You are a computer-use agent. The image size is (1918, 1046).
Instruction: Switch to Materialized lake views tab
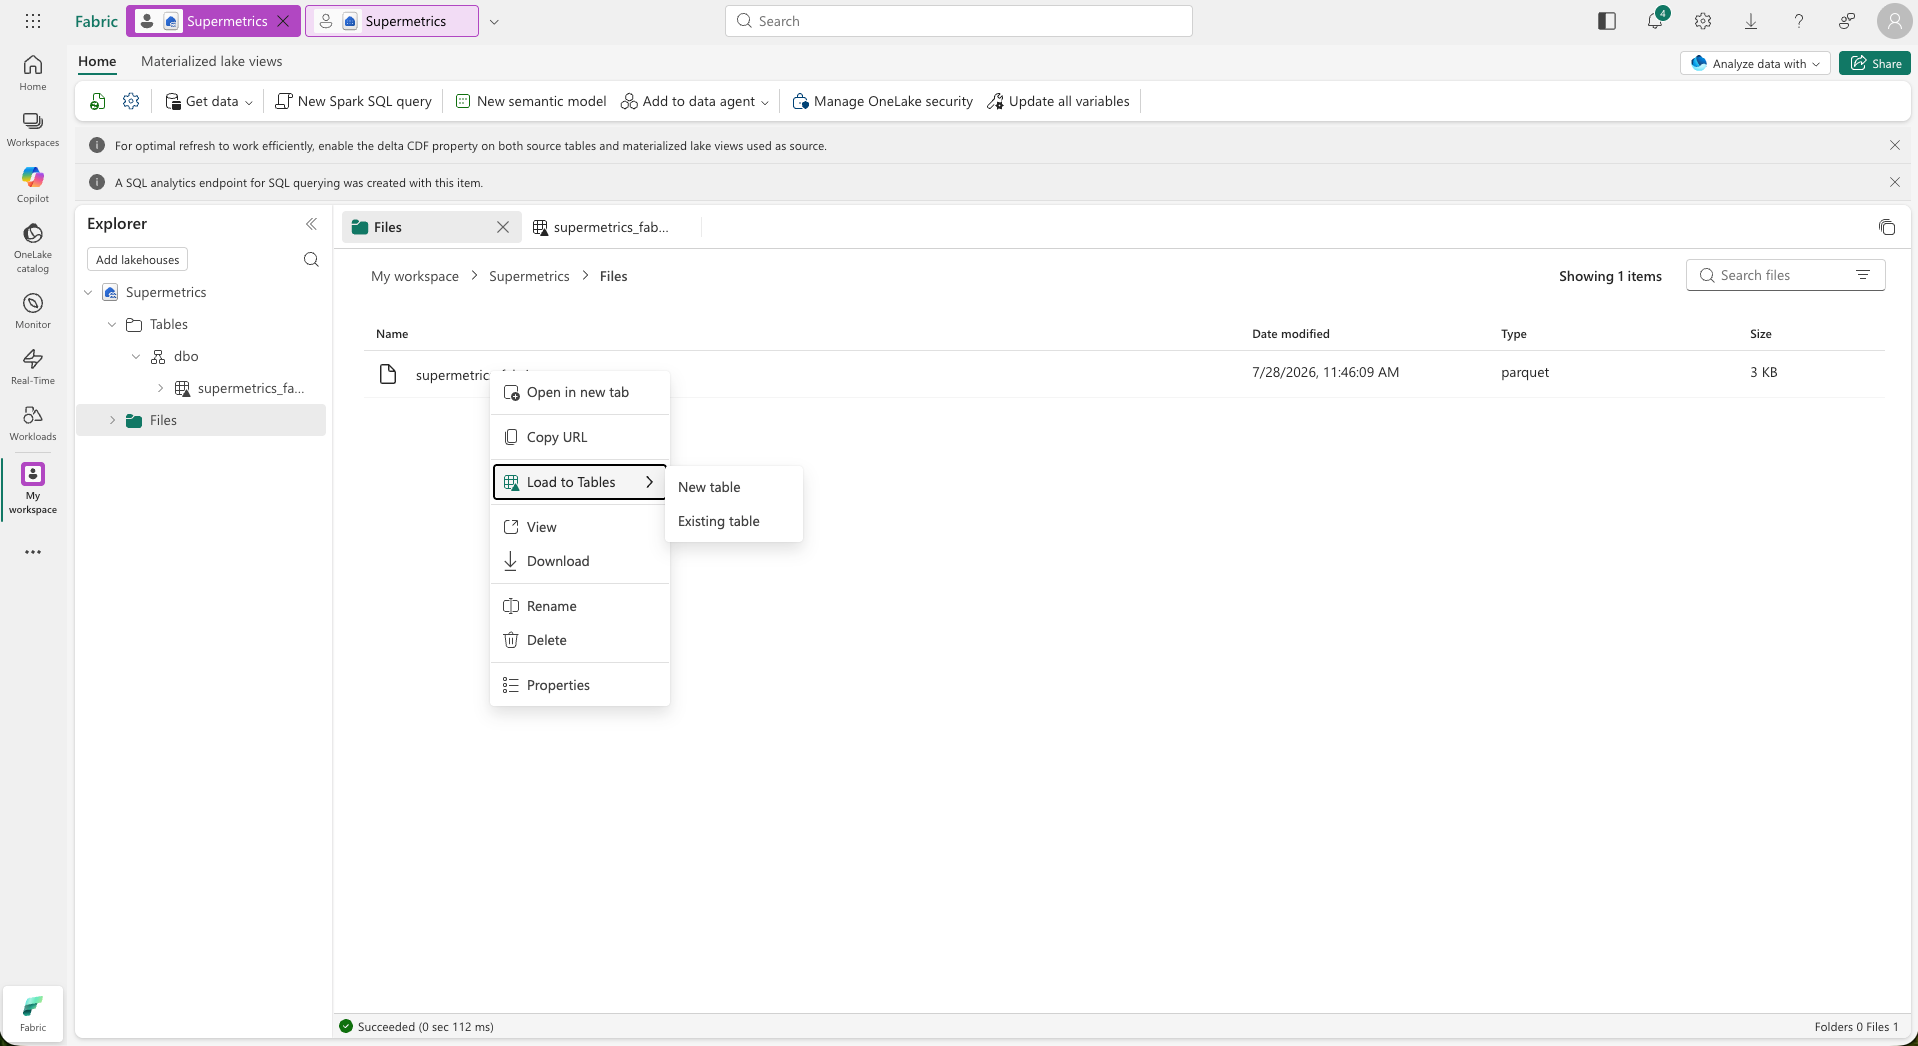point(211,62)
